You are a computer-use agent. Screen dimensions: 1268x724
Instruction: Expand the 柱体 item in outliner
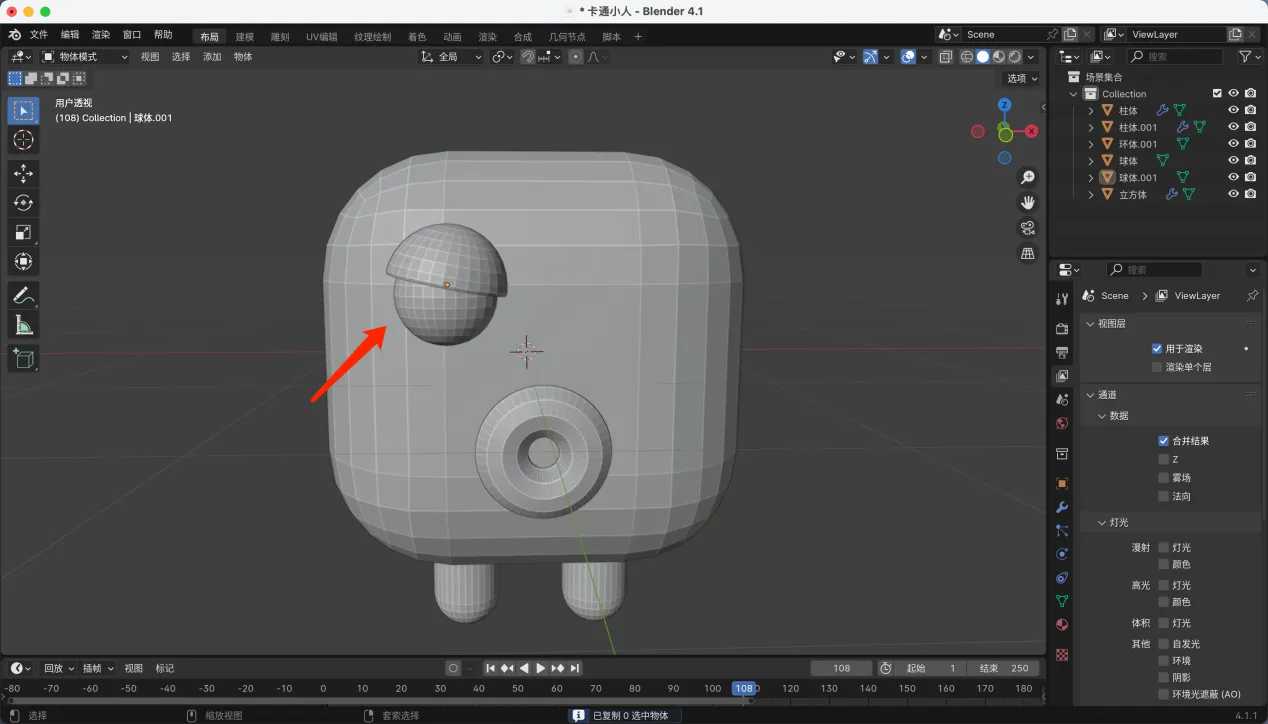pos(1091,111)
